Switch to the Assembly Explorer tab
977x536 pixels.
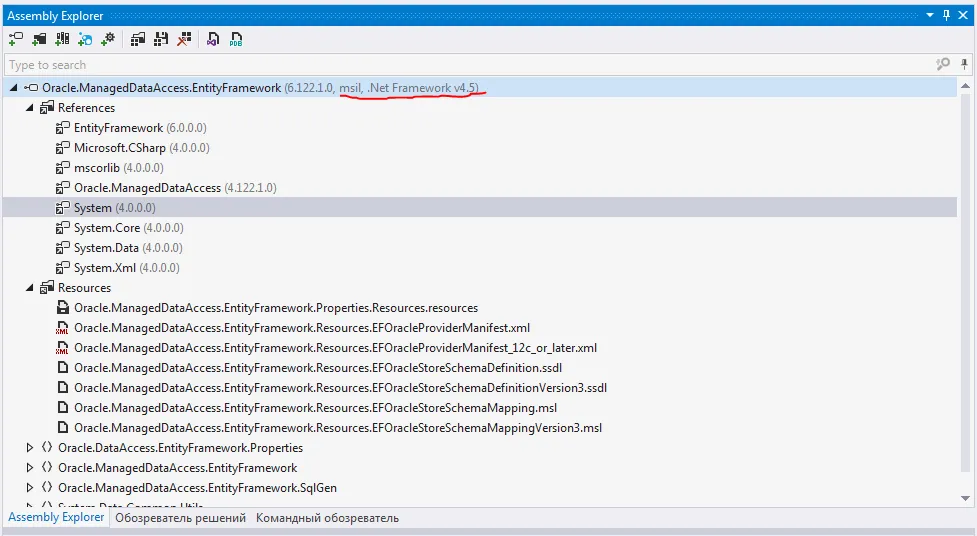click(x=56, y=517)
